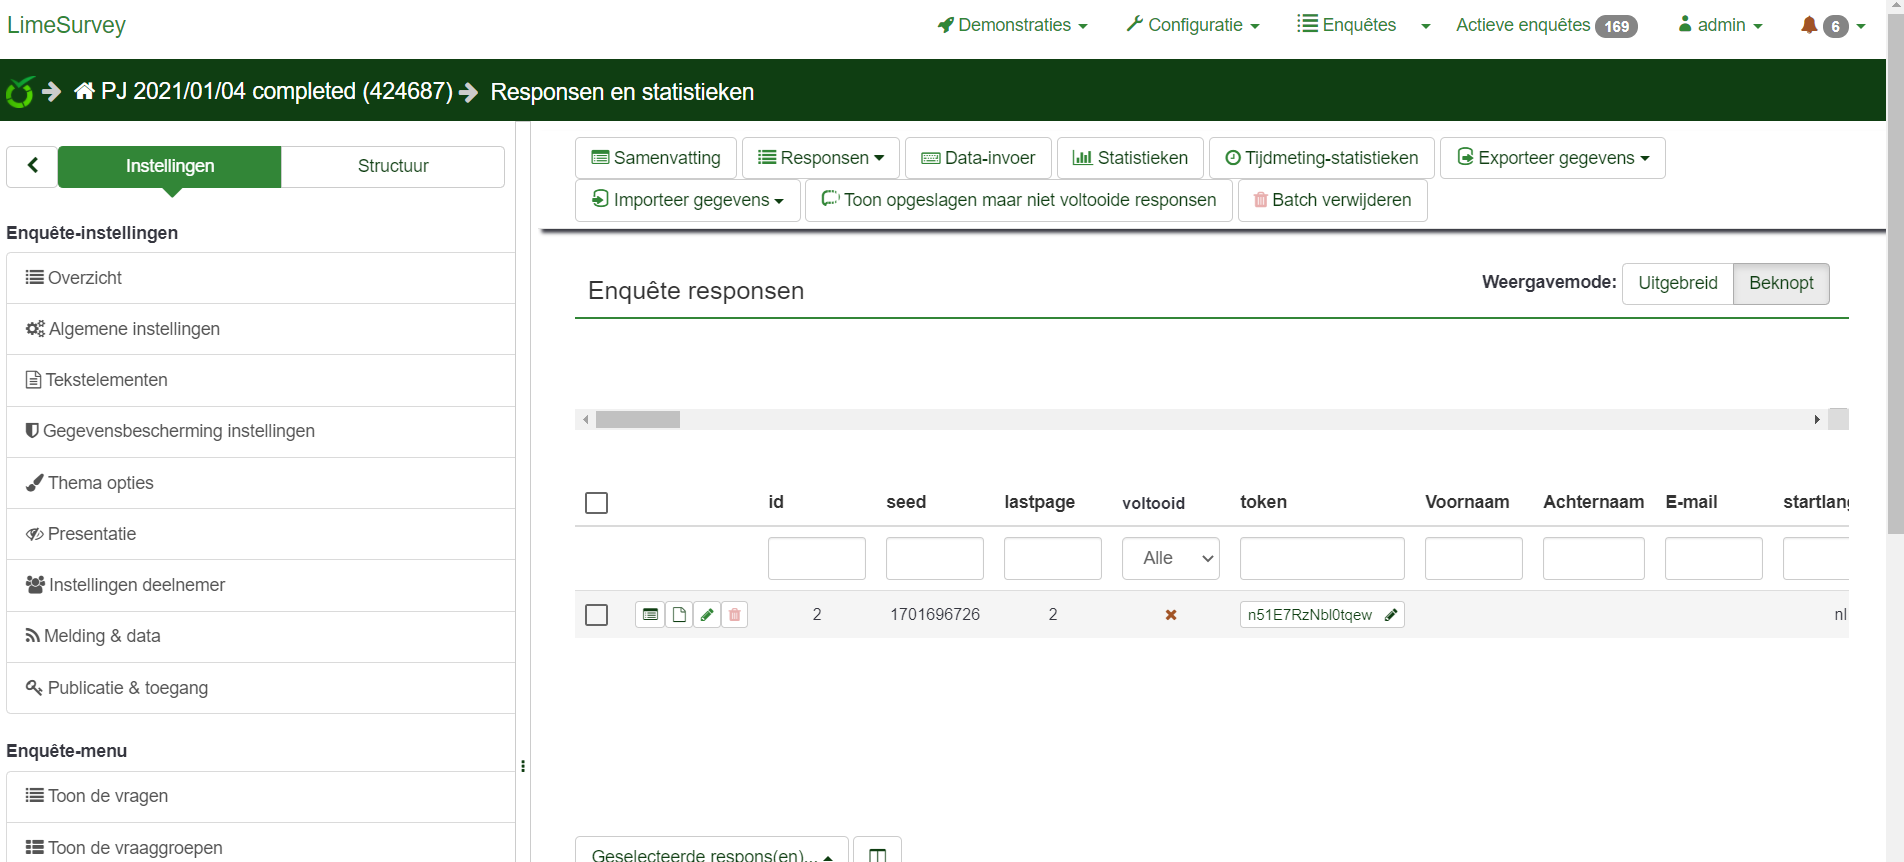Screen dimensions: 1904x862
Task: Open the Importeer gegevens dropdown
Action: [x=688, y=200]
